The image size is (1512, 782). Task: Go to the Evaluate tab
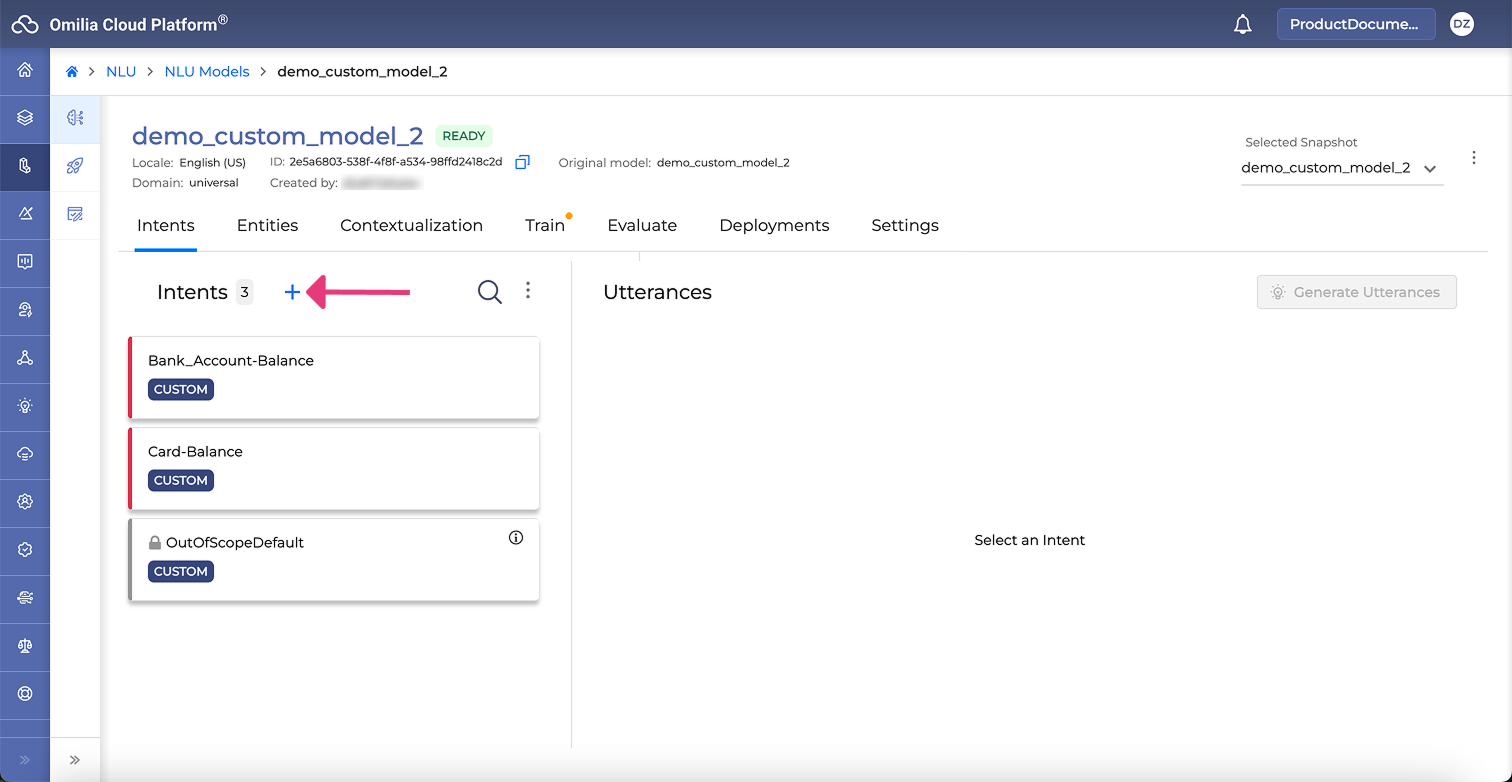point(642,225)
